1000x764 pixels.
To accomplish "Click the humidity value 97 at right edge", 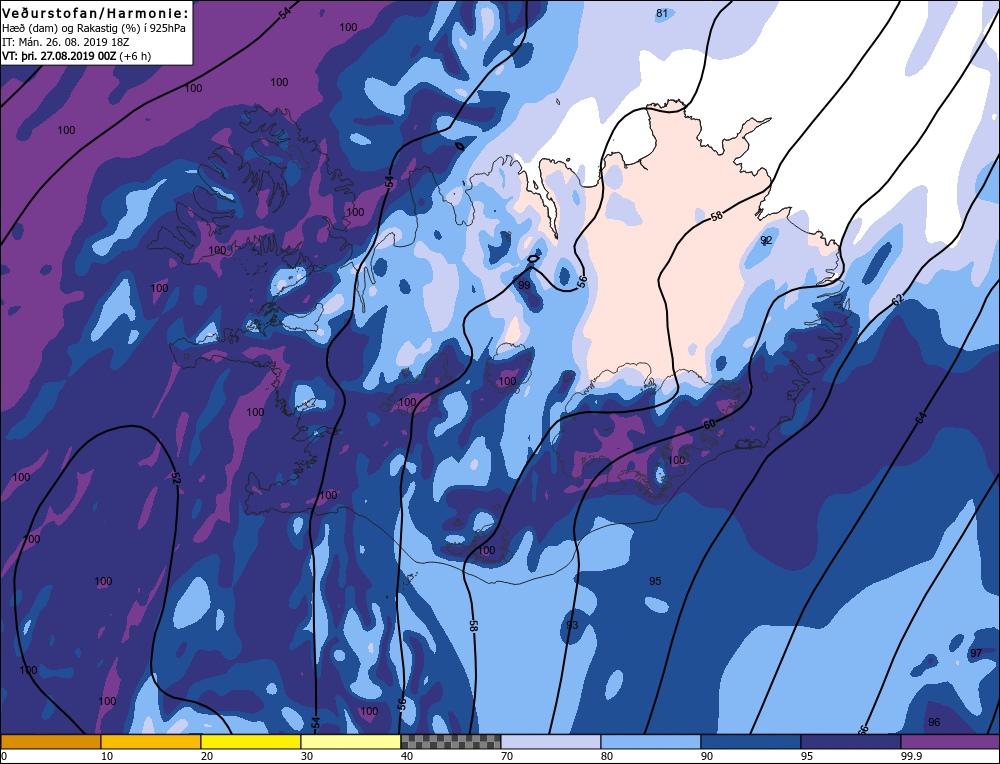I will coord(976,654).
